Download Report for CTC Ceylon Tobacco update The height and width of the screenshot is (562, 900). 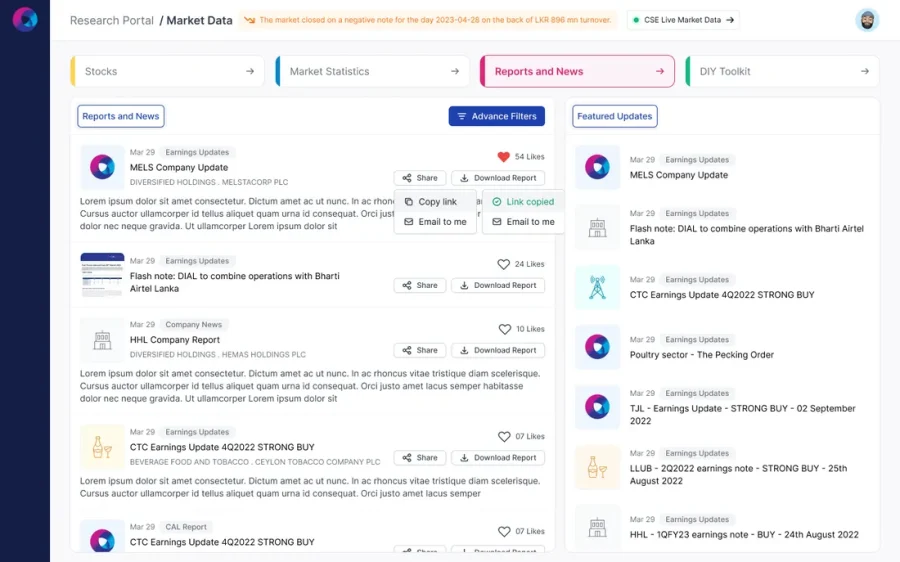click(498, 458)
